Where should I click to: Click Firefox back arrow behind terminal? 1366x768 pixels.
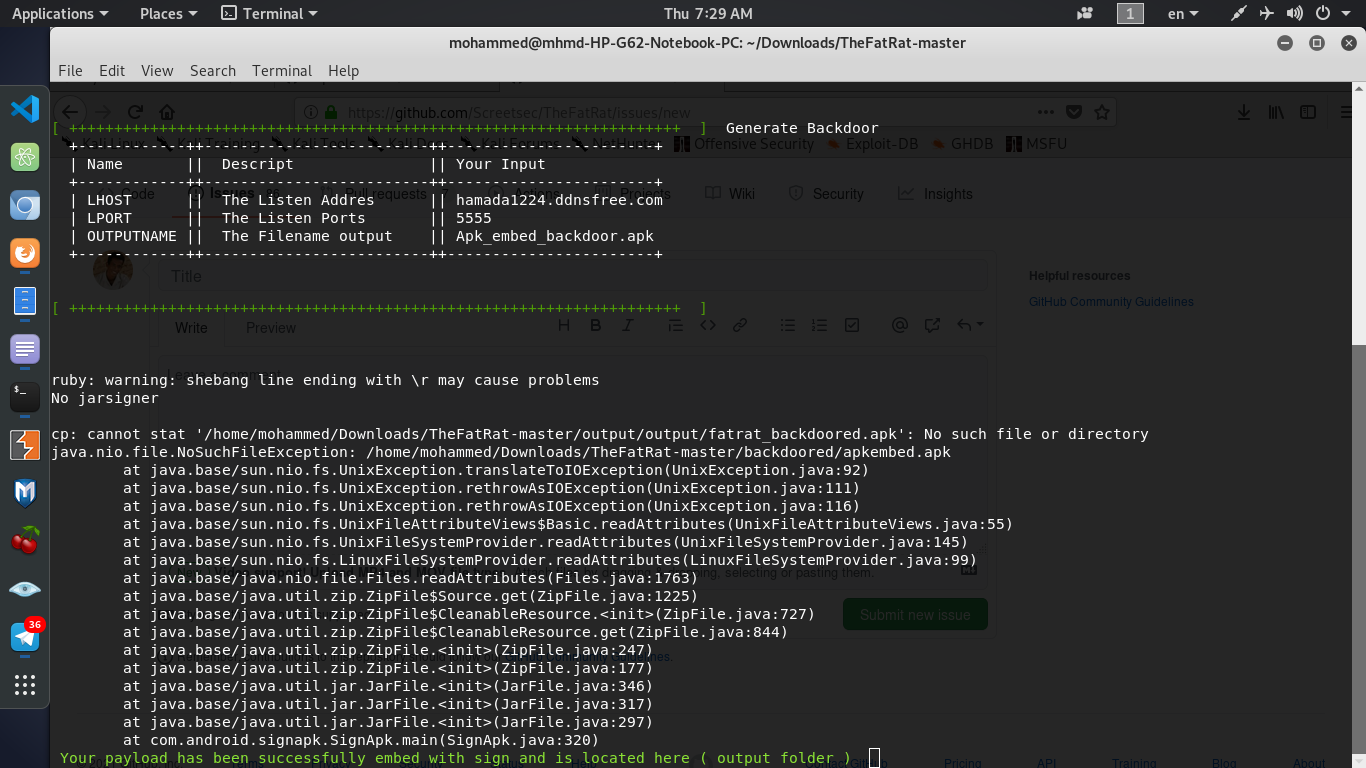pyautogui.click(x=69, y=112)
